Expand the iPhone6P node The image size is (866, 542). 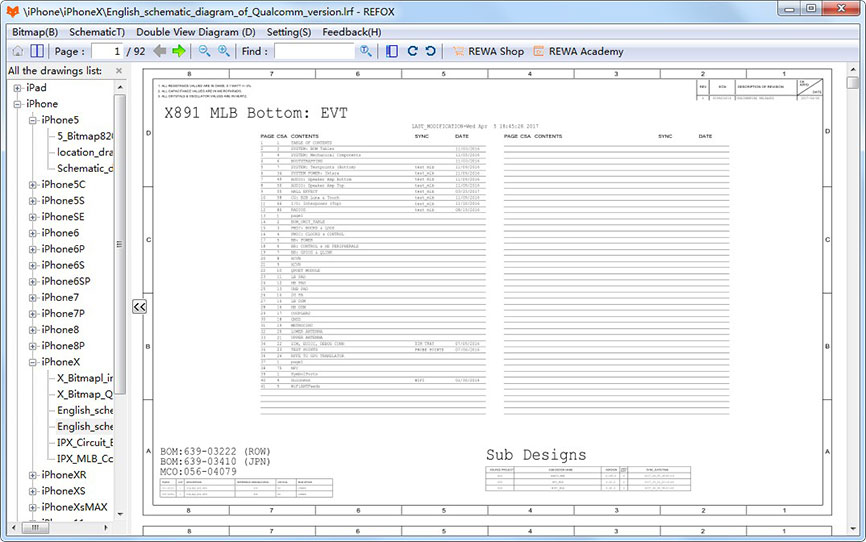coord(33,249)
